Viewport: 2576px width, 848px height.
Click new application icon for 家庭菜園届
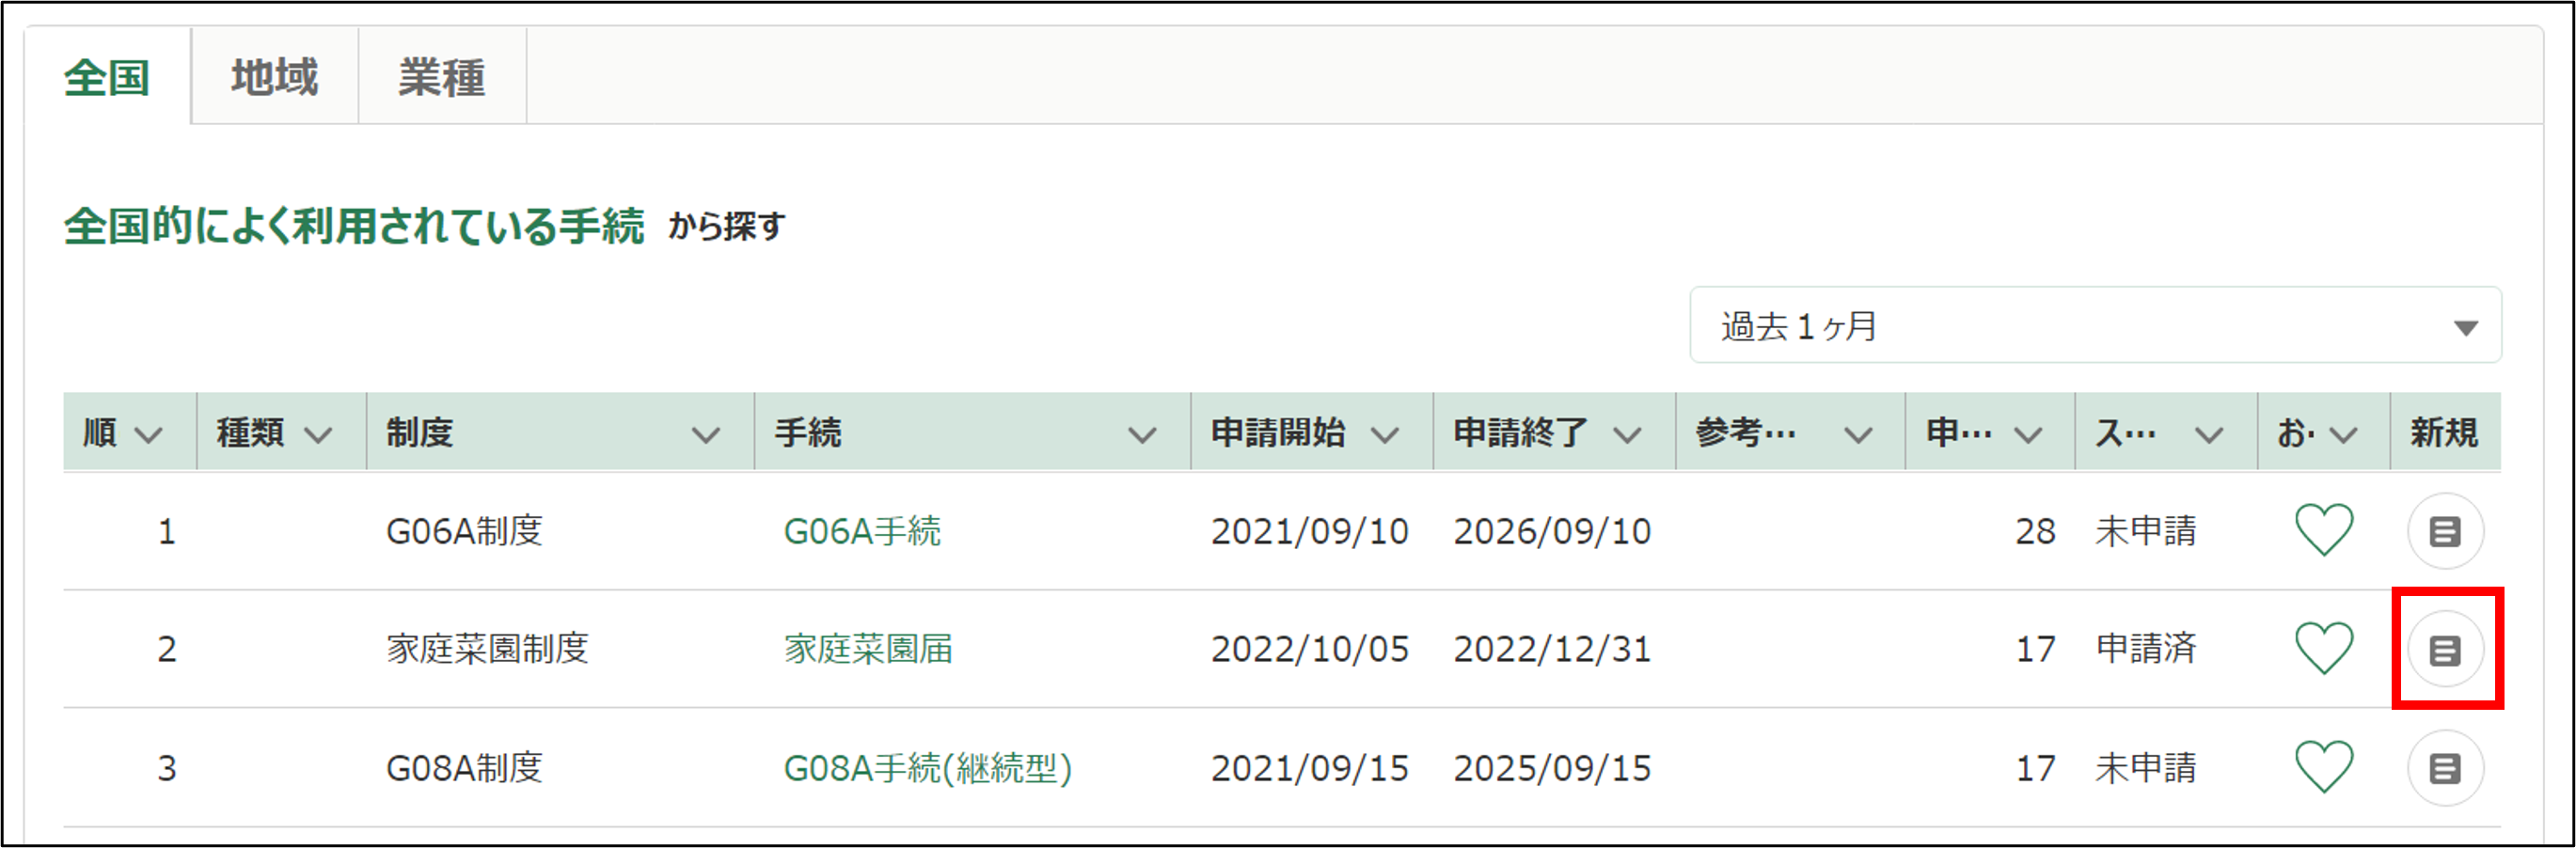pyautogui.click(x=2444, y=650)
